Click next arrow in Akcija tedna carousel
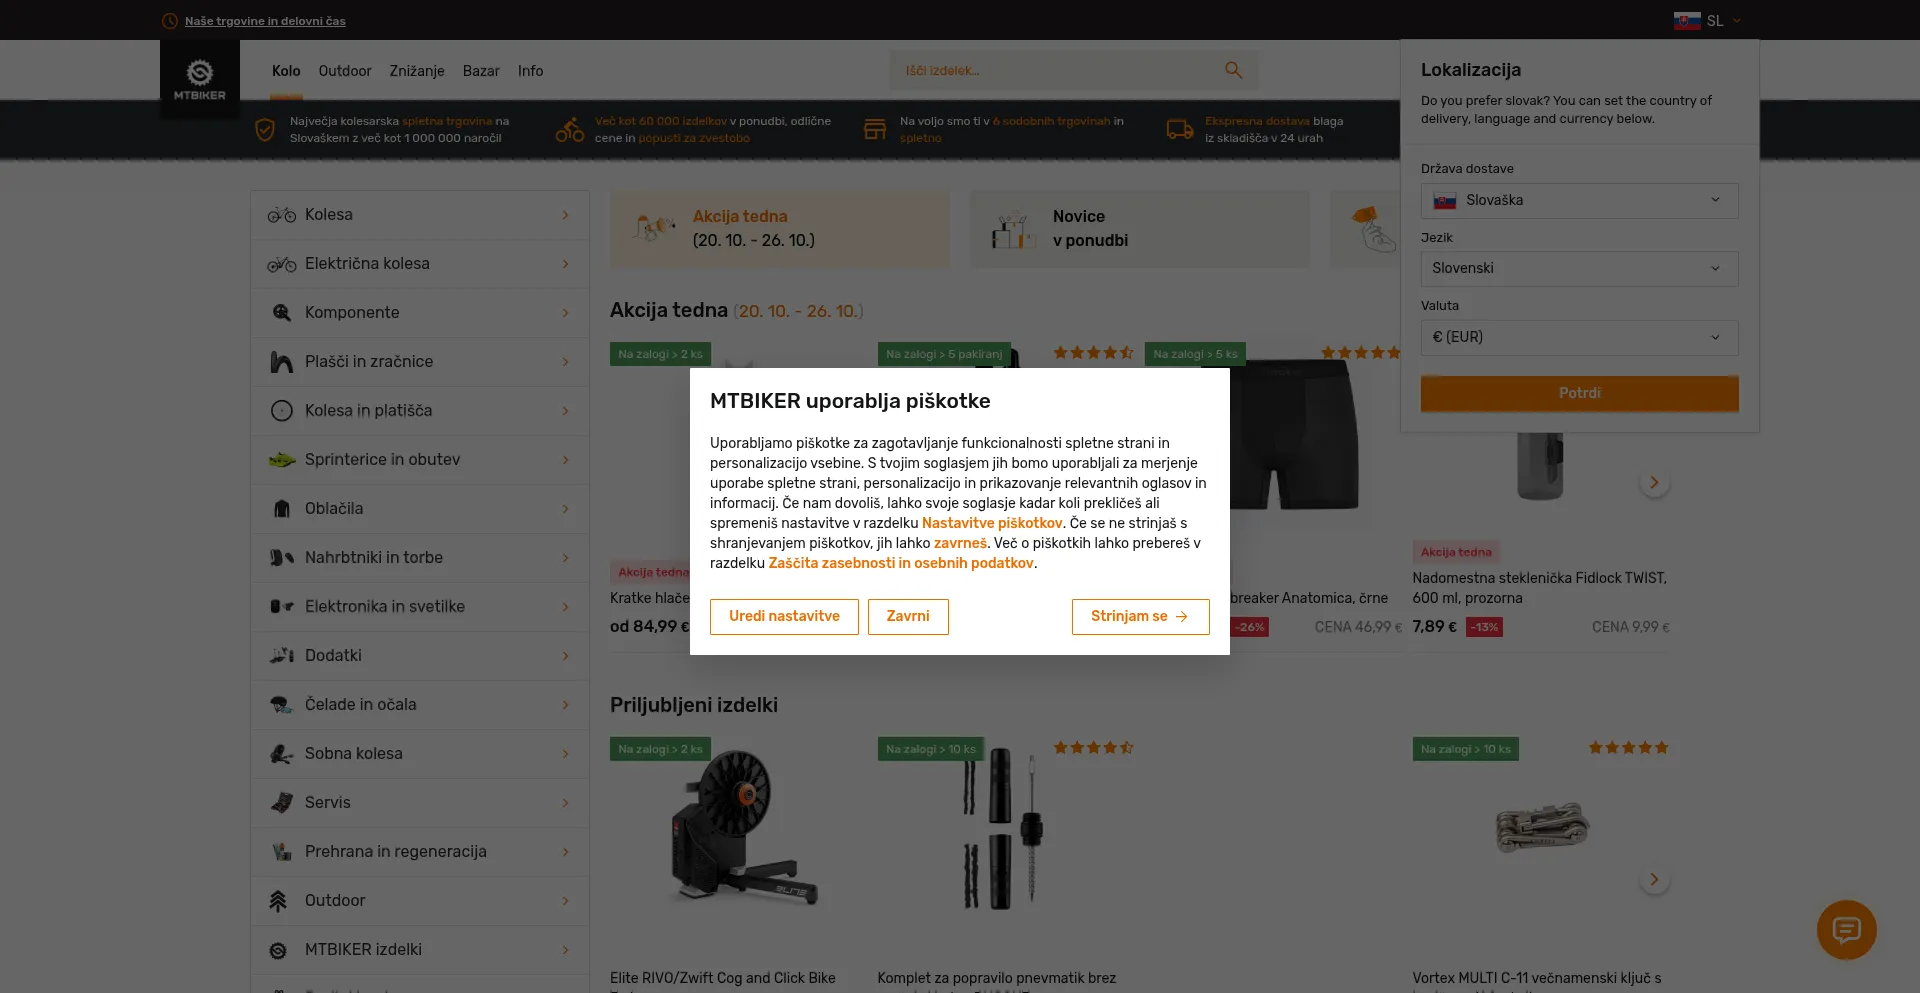Screen dimensions: 1920x993 click(x=1654, y=483)
